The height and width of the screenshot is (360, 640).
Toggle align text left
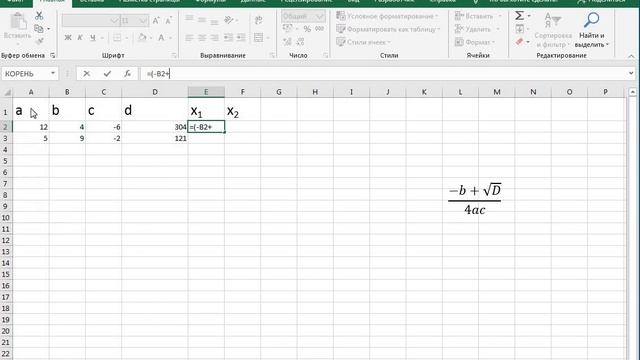(x=189, y=38)
